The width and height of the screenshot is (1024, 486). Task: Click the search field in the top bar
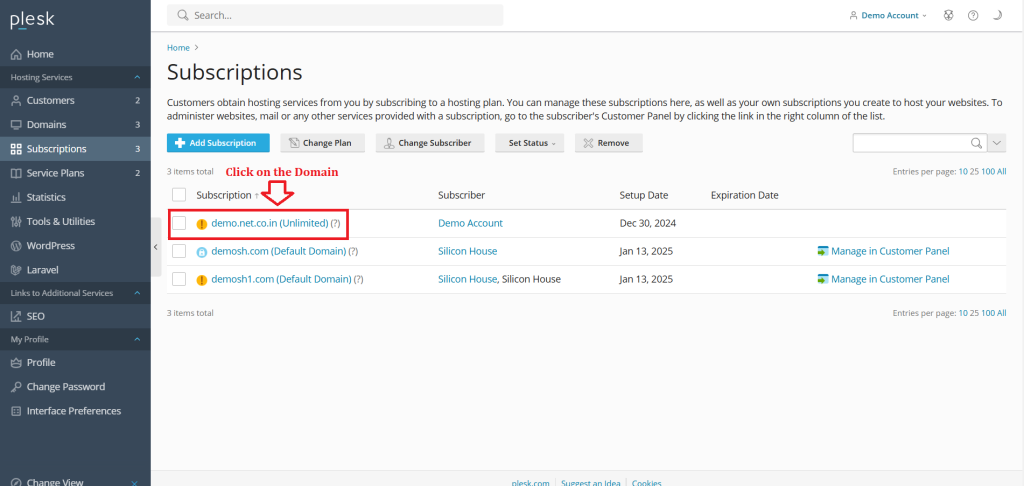click(335, 15)
